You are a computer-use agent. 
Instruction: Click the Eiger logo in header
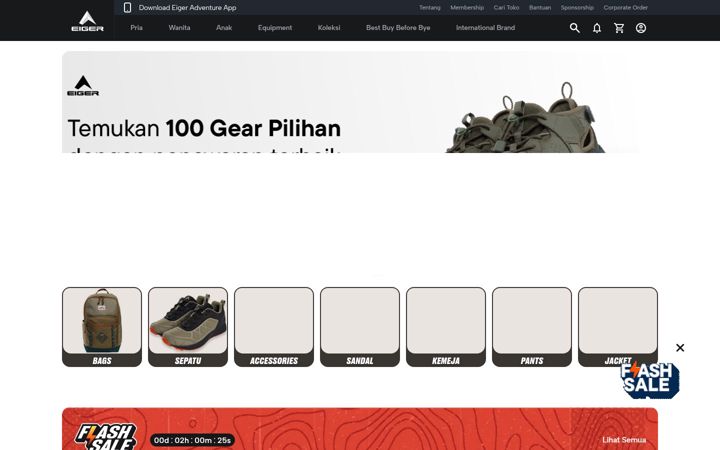click(x=87, y=22)
